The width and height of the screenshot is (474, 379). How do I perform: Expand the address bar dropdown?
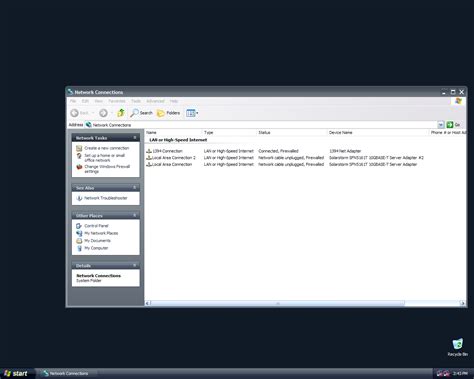[x=441, y=125]
